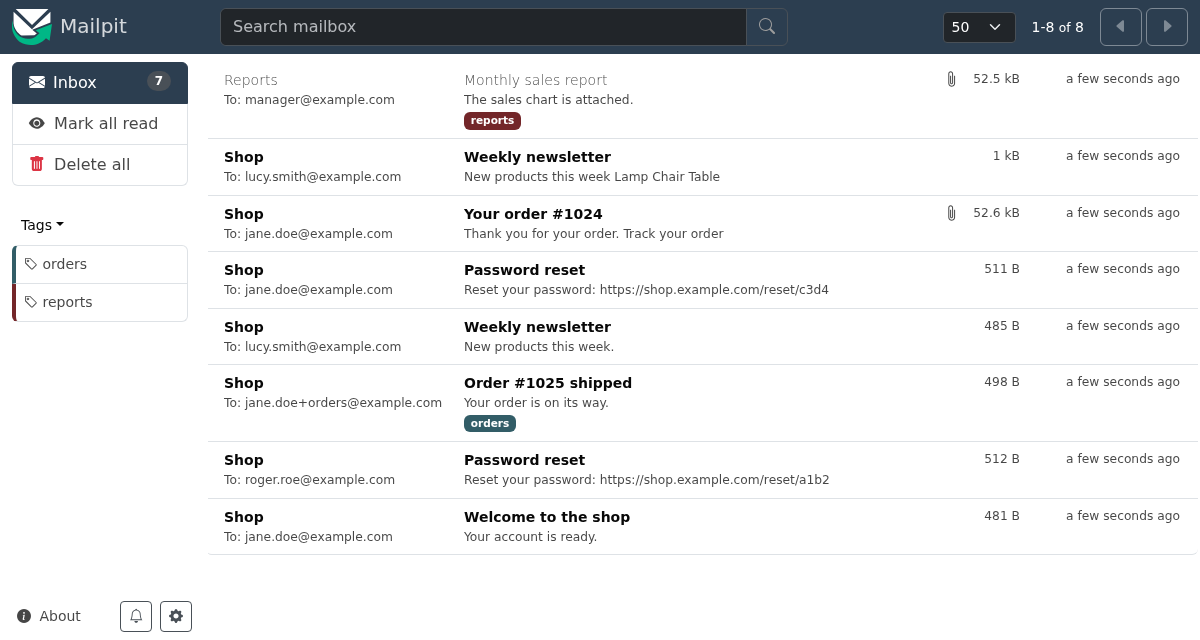Click attachment paperclip on Your order #1024
Viewport: 1200px width, 640px height.
[951, 213]
